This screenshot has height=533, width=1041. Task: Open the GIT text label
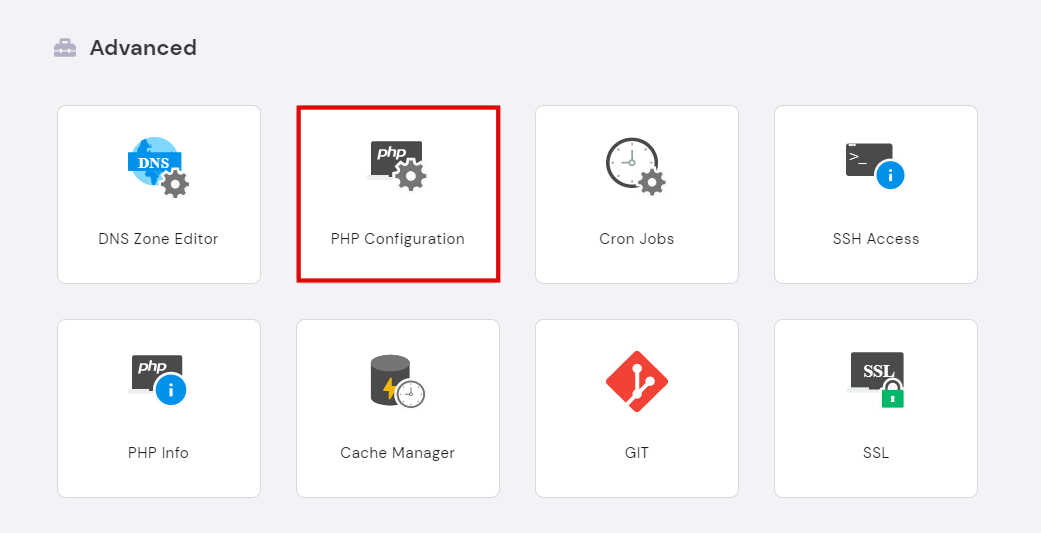(x=637, y=453)
